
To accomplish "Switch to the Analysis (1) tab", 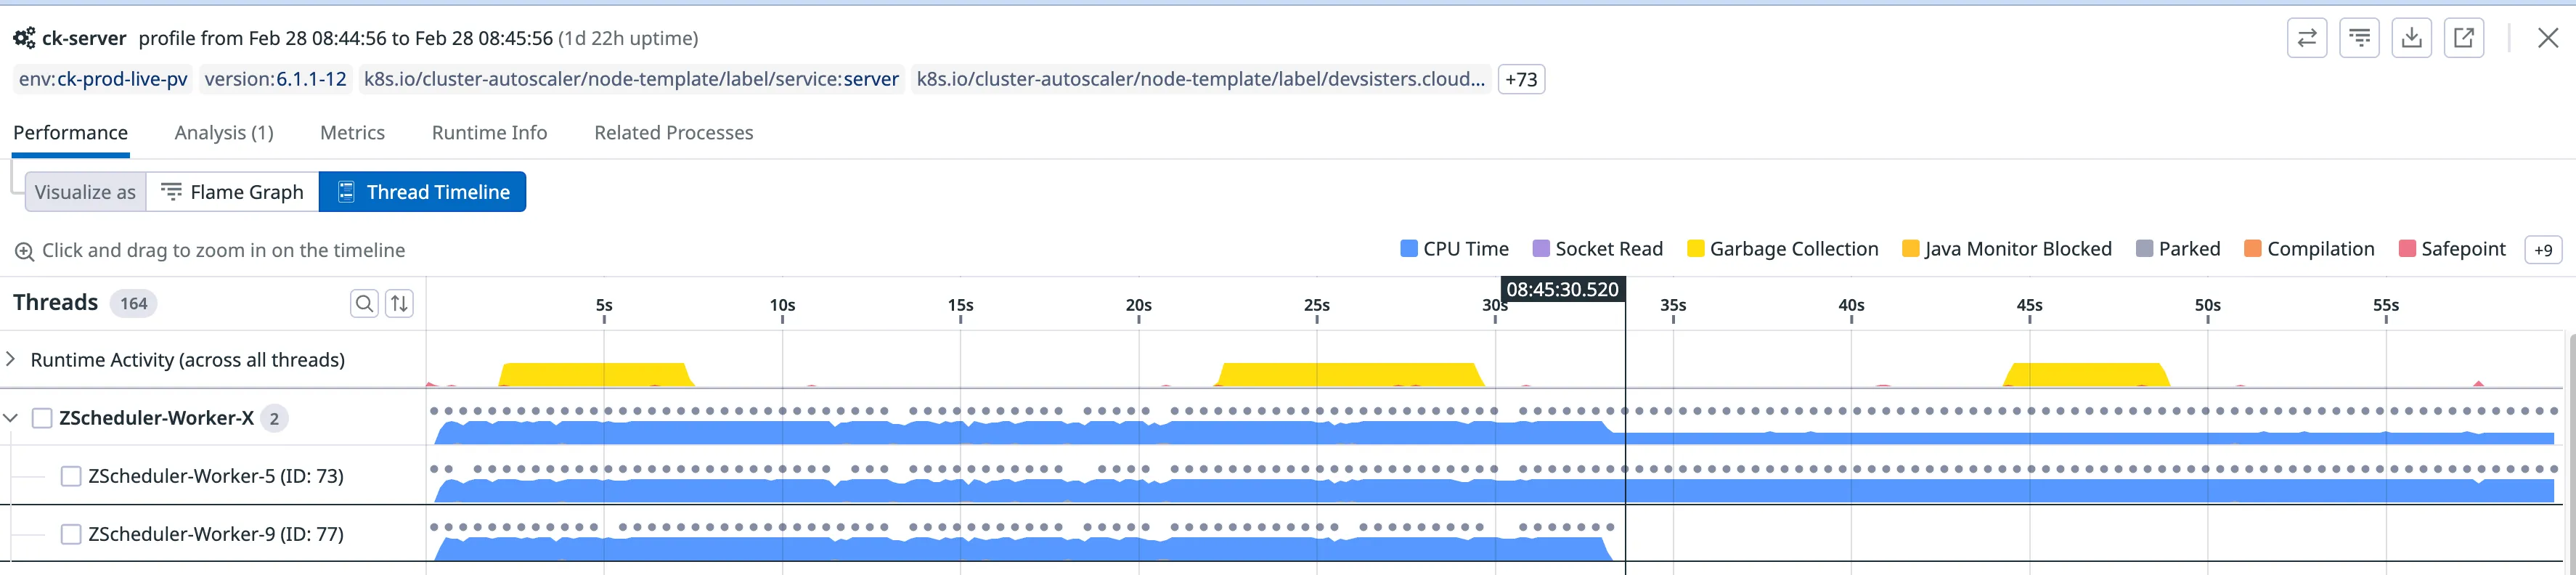I will pyautogui.click(x=224, y=133).
